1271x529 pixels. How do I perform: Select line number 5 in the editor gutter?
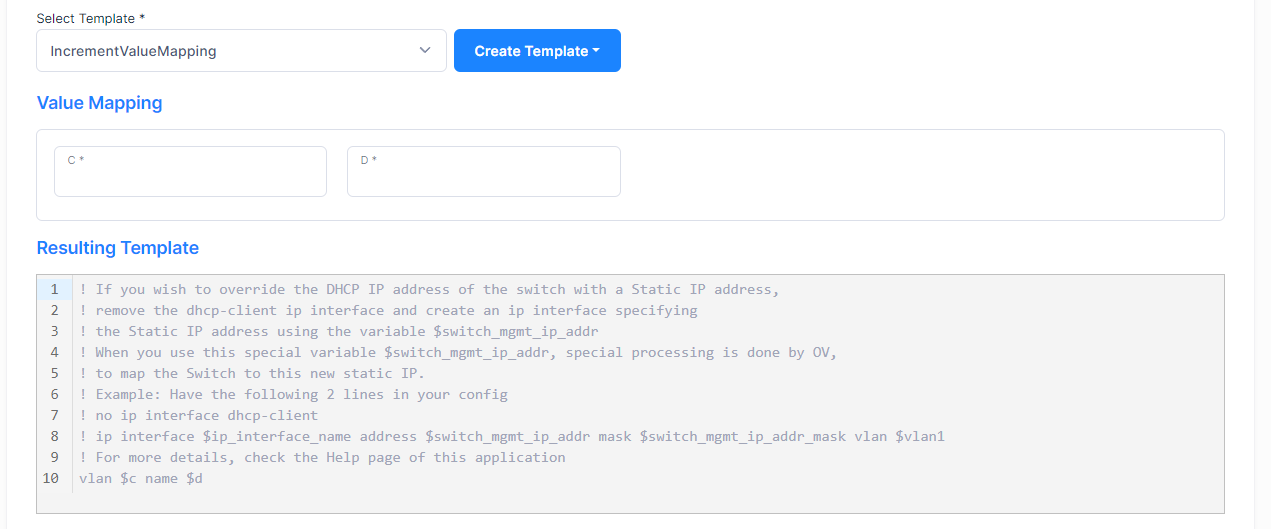click(54, 374)
